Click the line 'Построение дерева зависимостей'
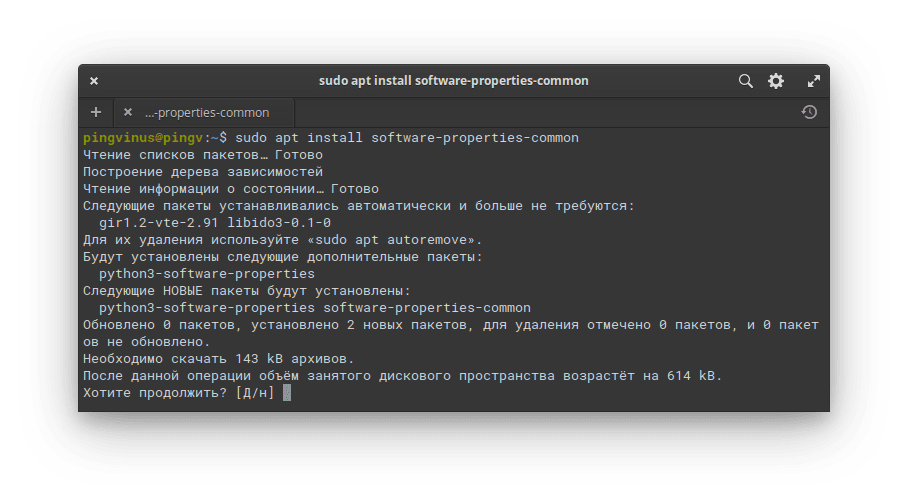This screenshot has height=504, width=908. pos(203,172)
